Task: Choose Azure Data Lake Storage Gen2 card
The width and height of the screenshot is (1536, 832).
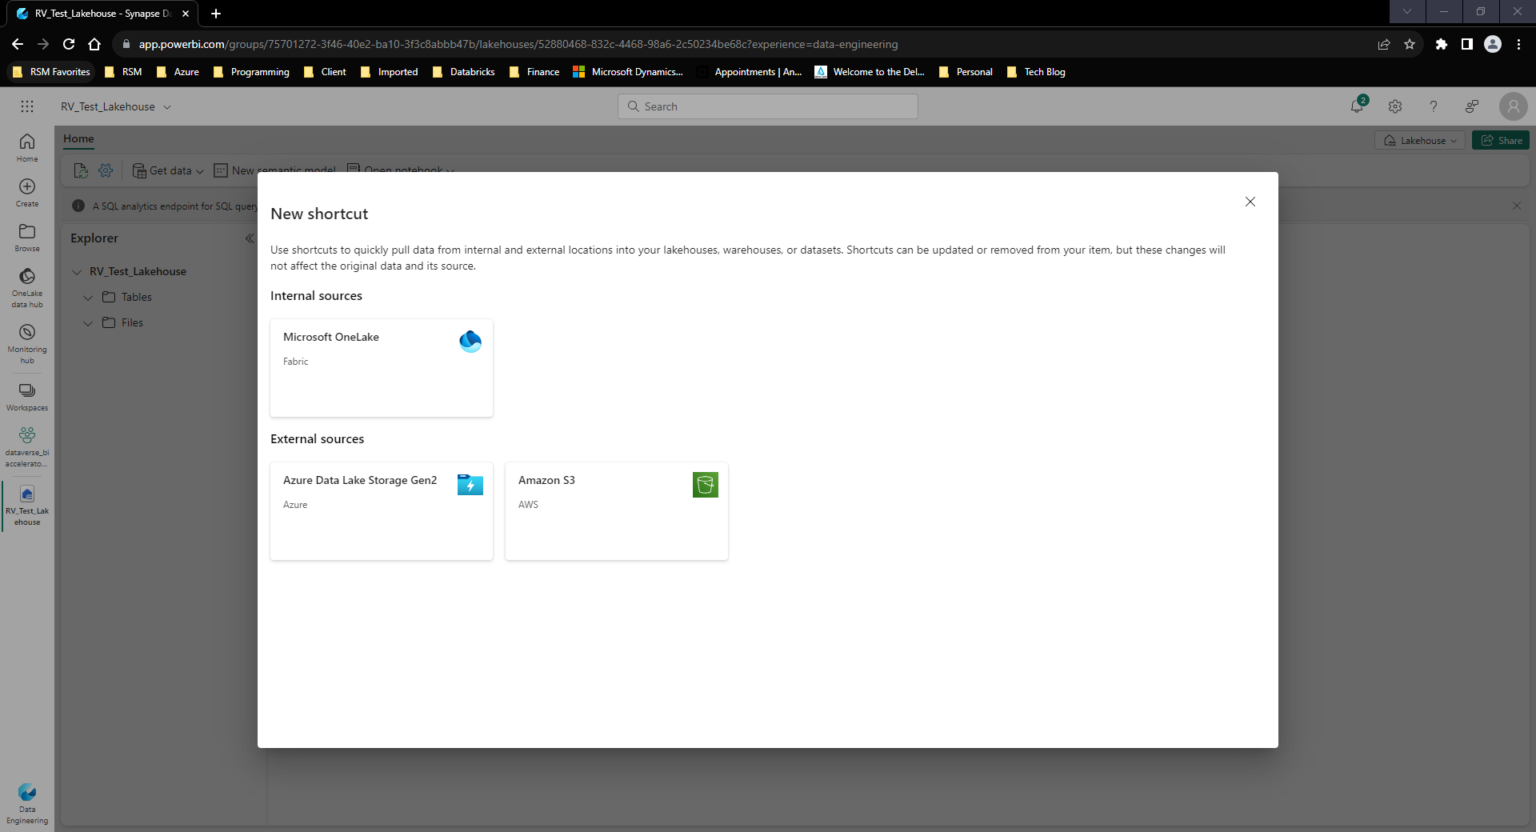Action: click(x=381, y=511)
